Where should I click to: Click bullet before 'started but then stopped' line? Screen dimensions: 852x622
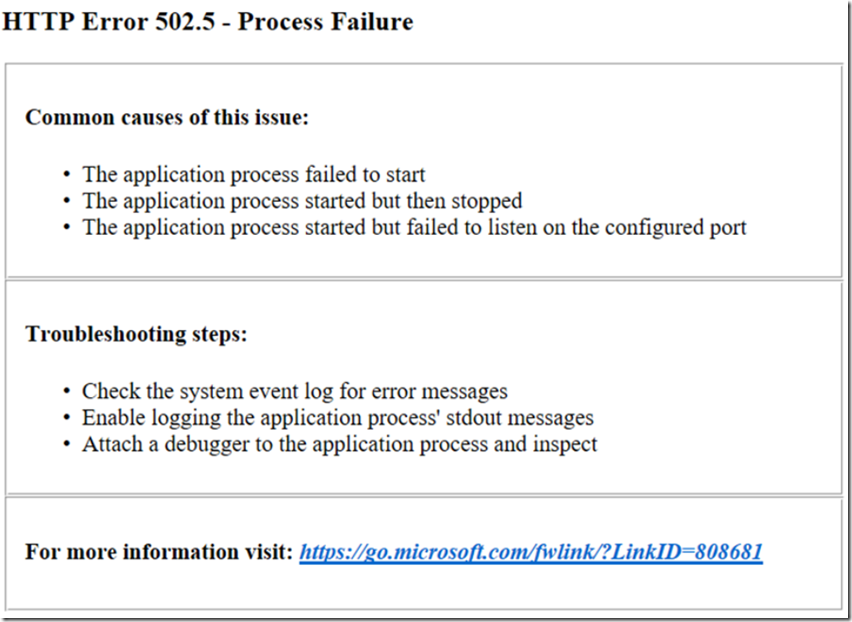pos(67,201)
